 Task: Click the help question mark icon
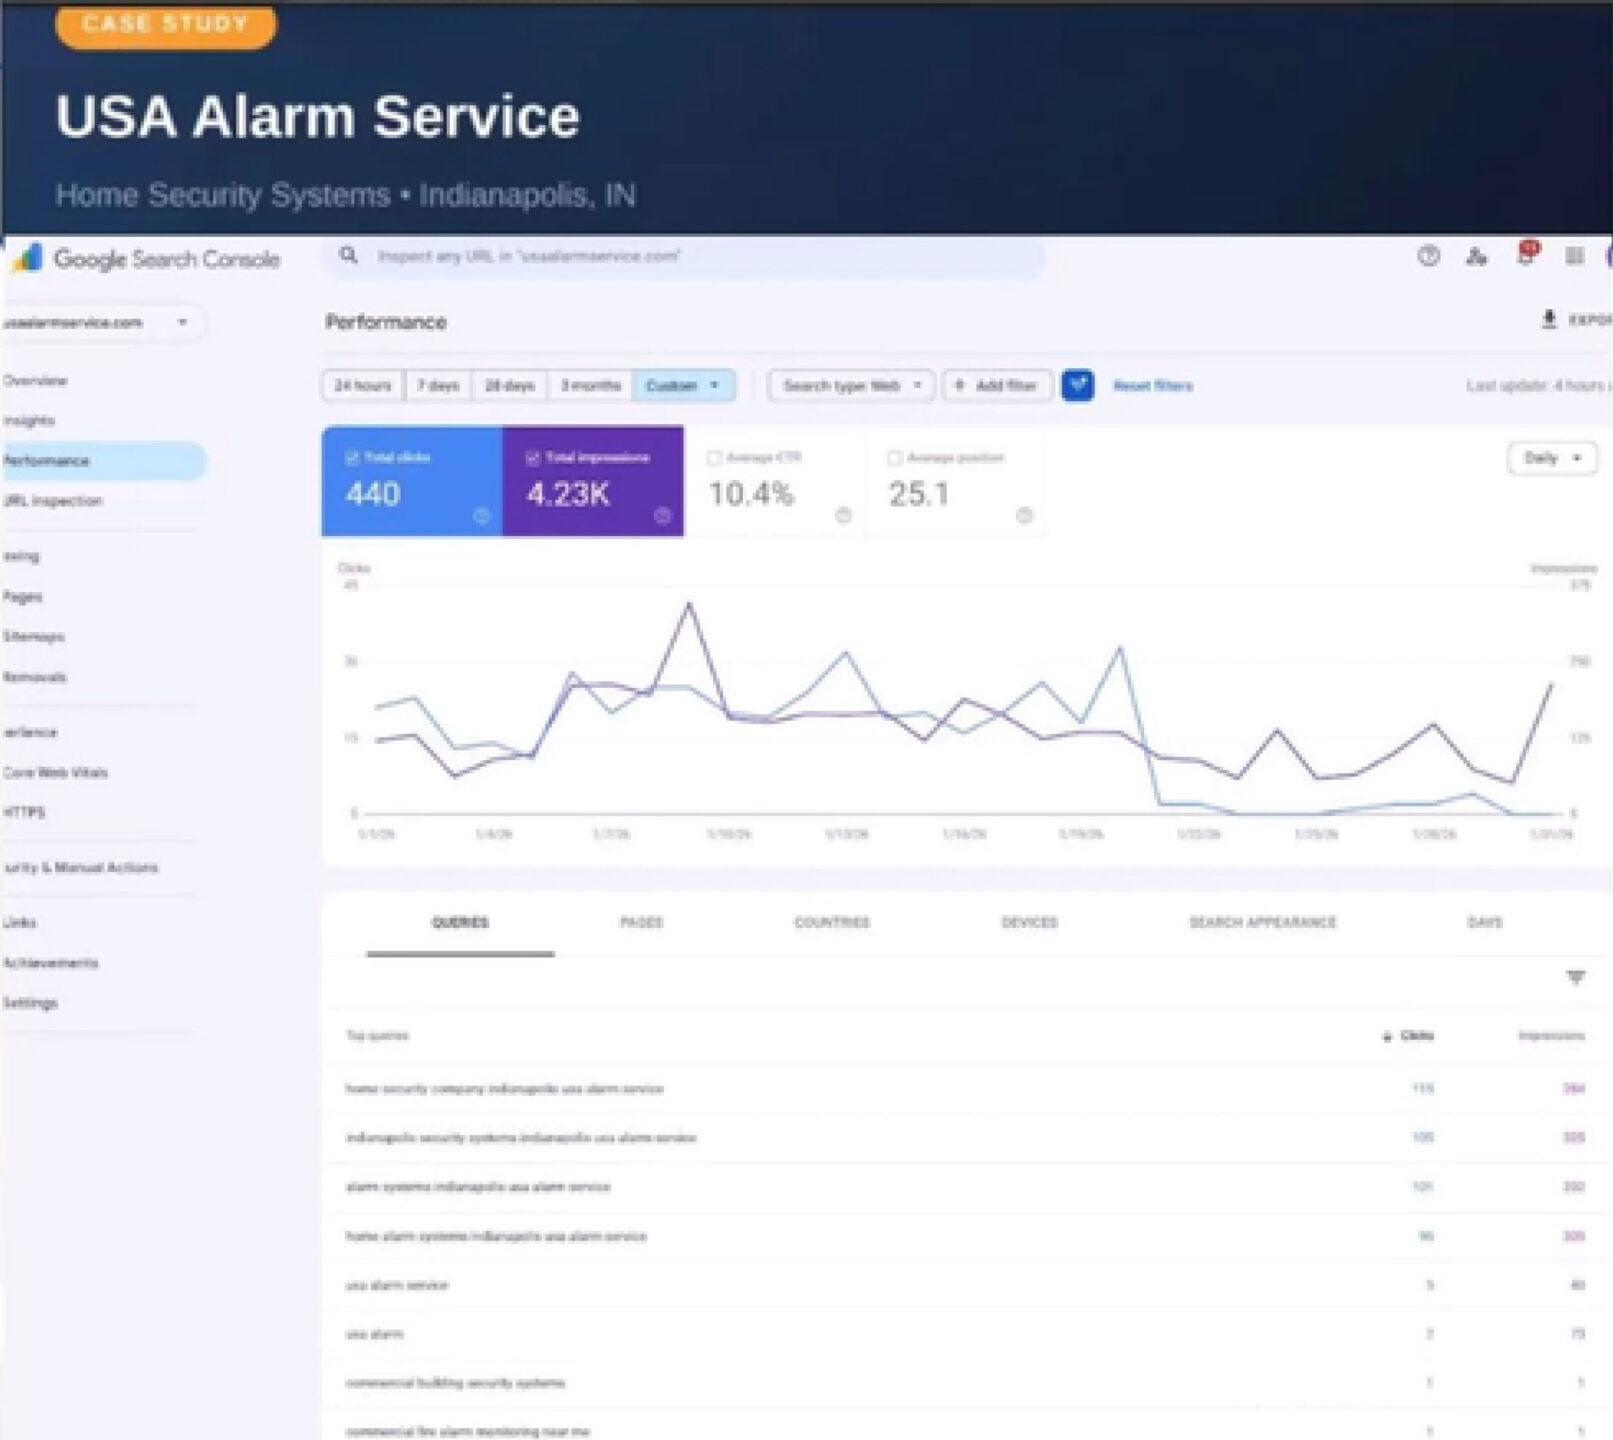(x=1428, y=256)
